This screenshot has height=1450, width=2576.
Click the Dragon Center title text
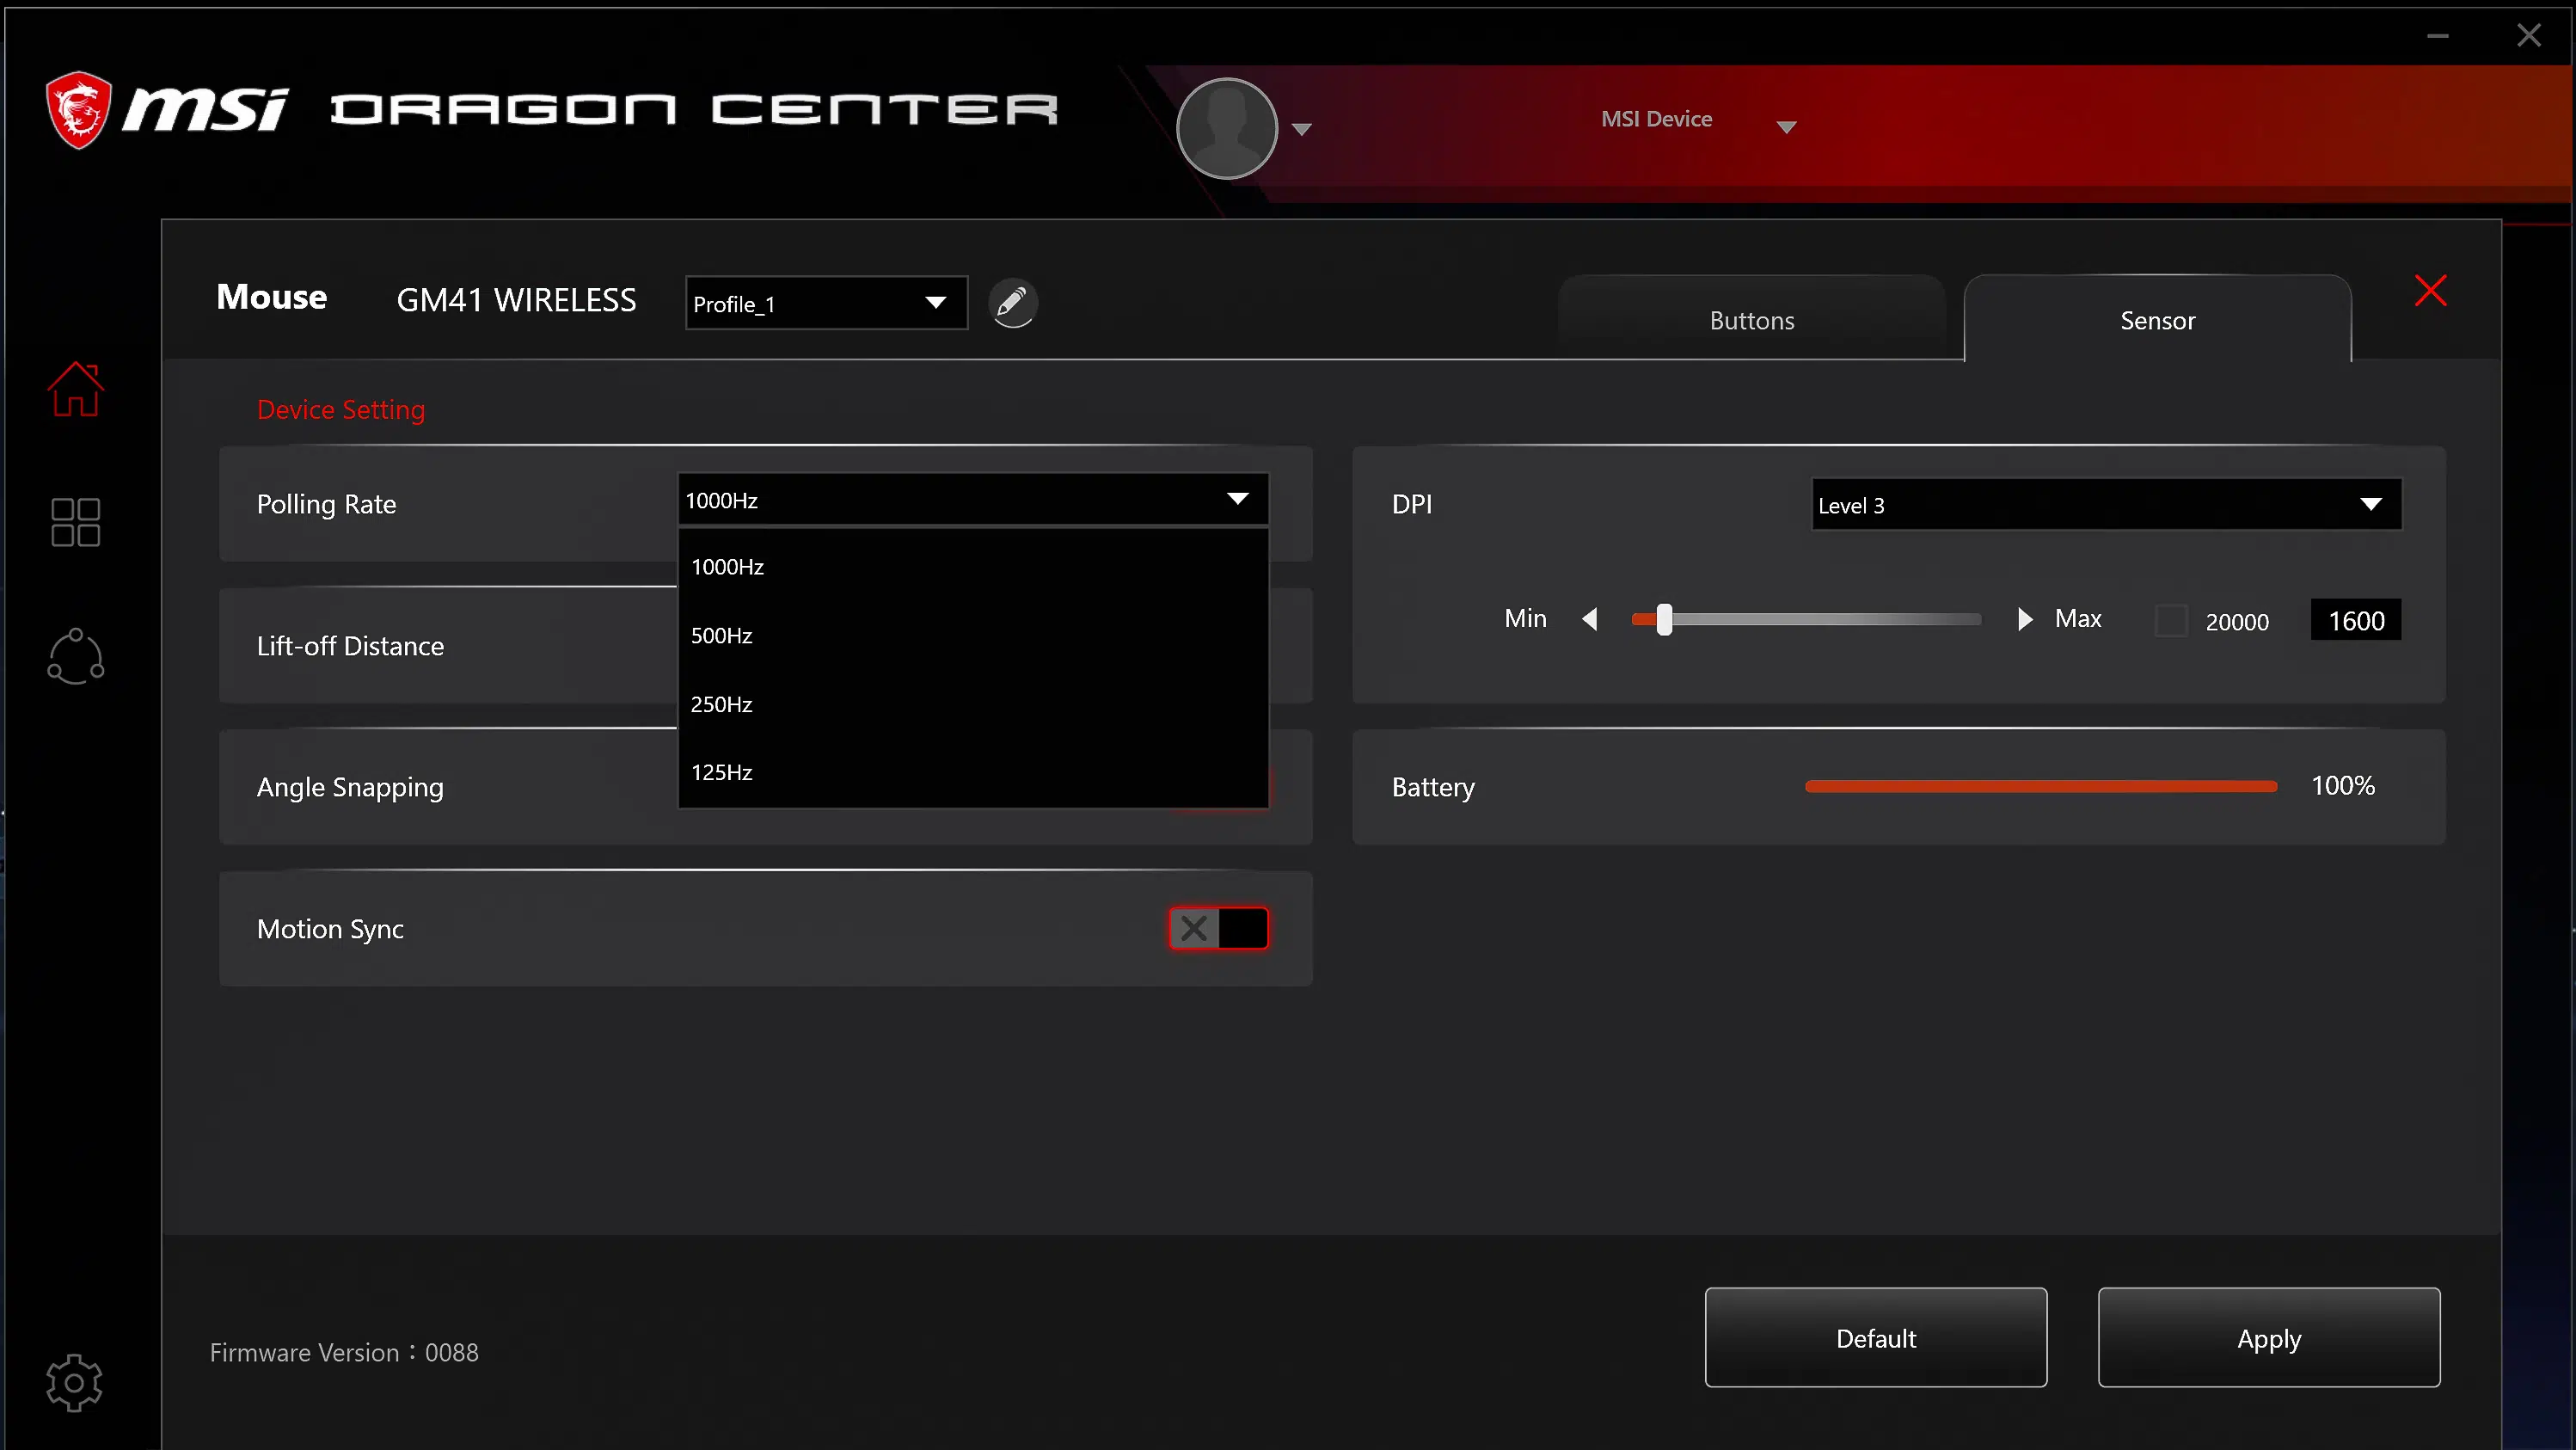[x=694, y=109]
